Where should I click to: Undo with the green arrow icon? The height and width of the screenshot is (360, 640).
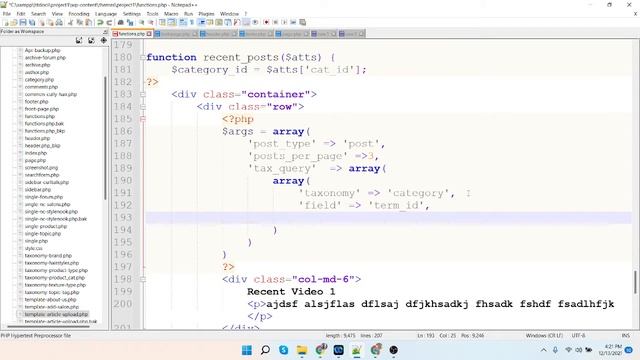click(x=100, y=22)
